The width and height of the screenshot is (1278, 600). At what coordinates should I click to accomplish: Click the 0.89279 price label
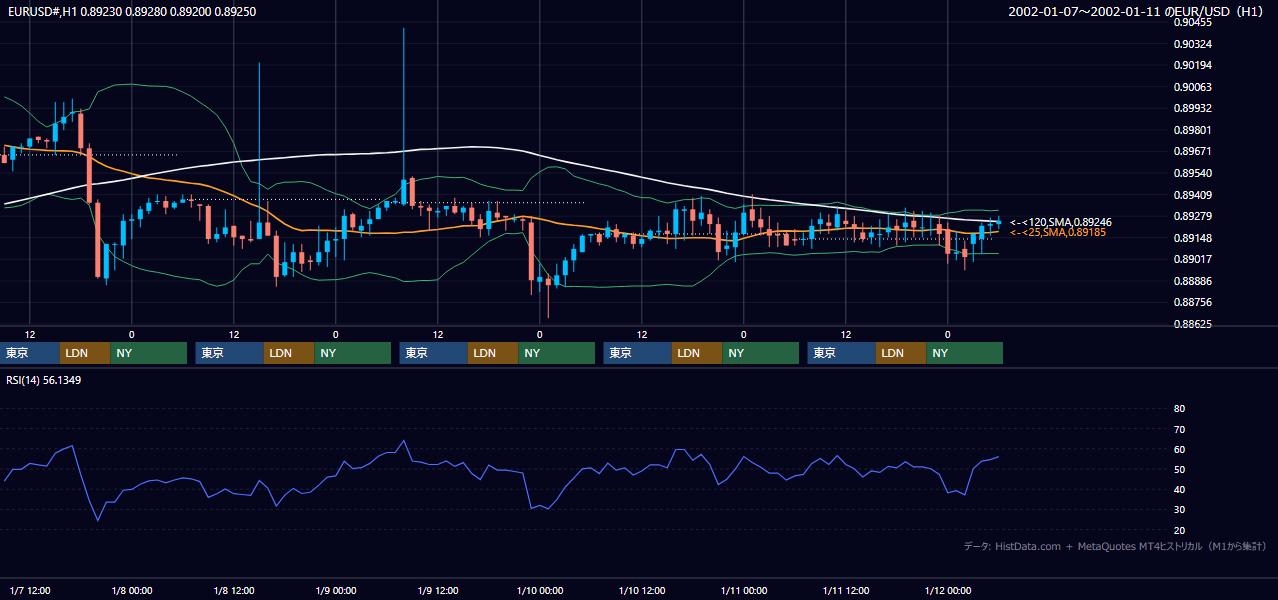pos(1194,216)
